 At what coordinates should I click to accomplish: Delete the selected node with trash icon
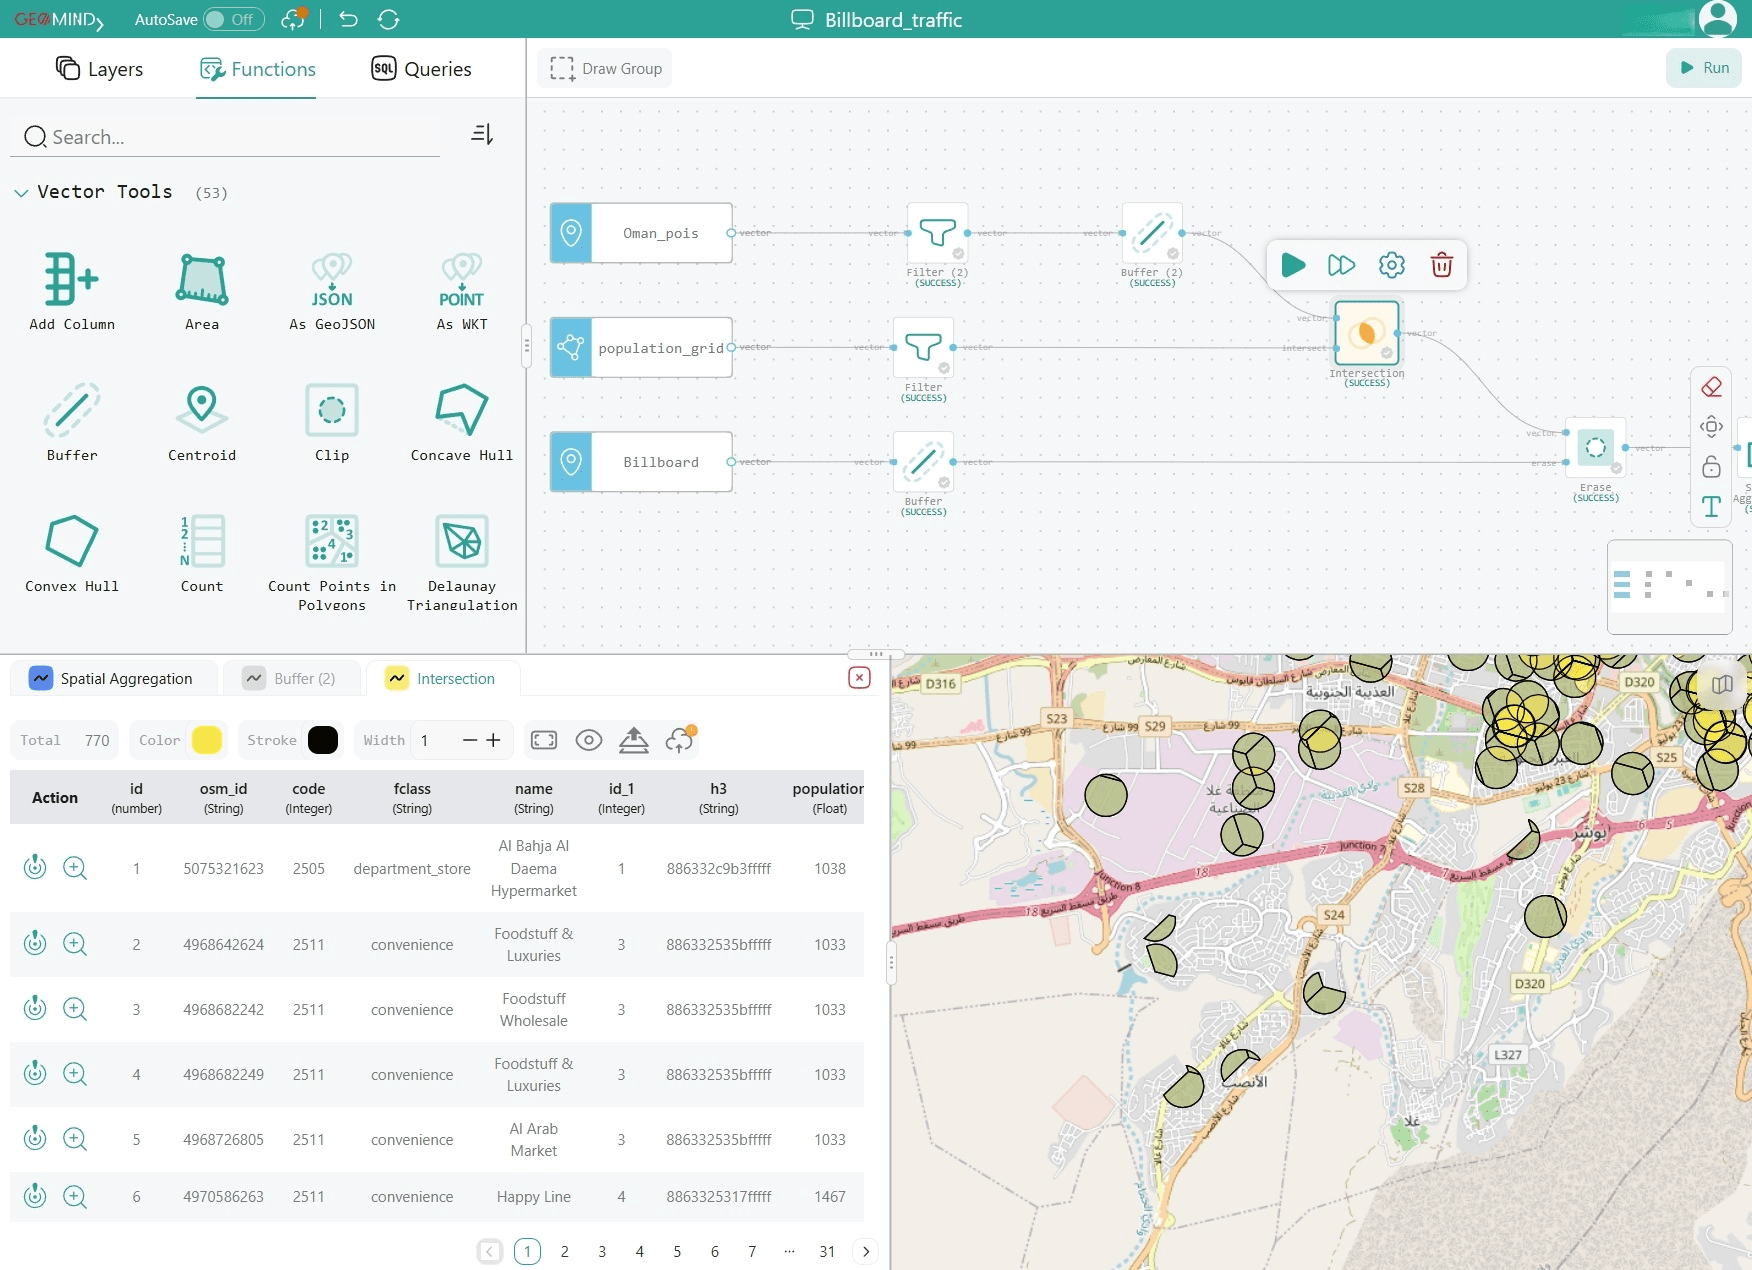coord(1441,265)
